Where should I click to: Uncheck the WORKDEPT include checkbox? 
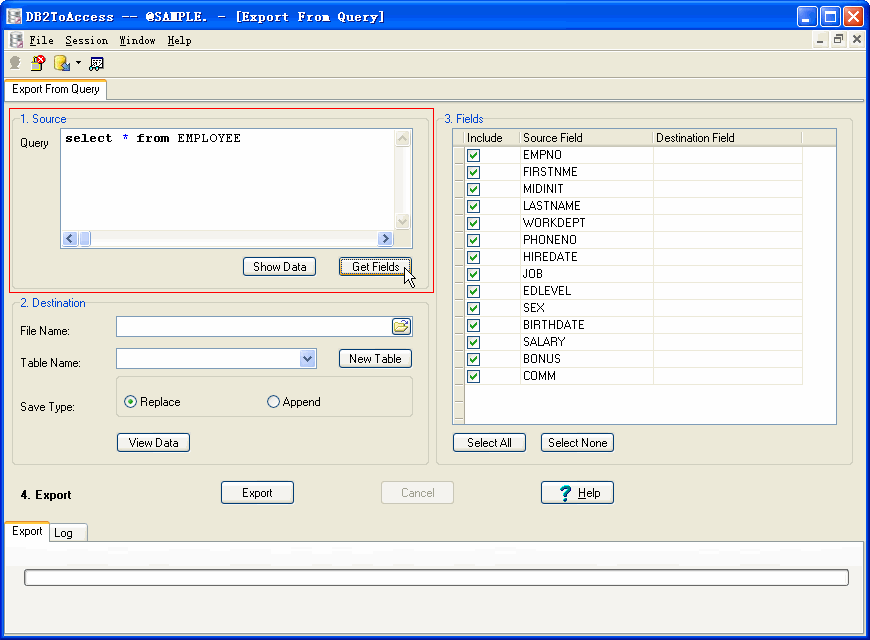click(473, 223)
